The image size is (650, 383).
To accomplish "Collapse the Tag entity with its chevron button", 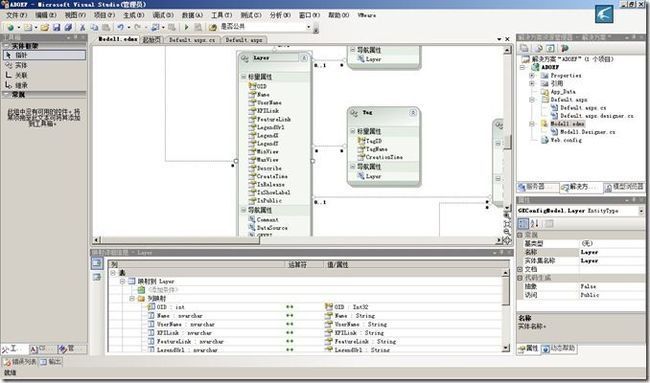I will pos(413,113).
